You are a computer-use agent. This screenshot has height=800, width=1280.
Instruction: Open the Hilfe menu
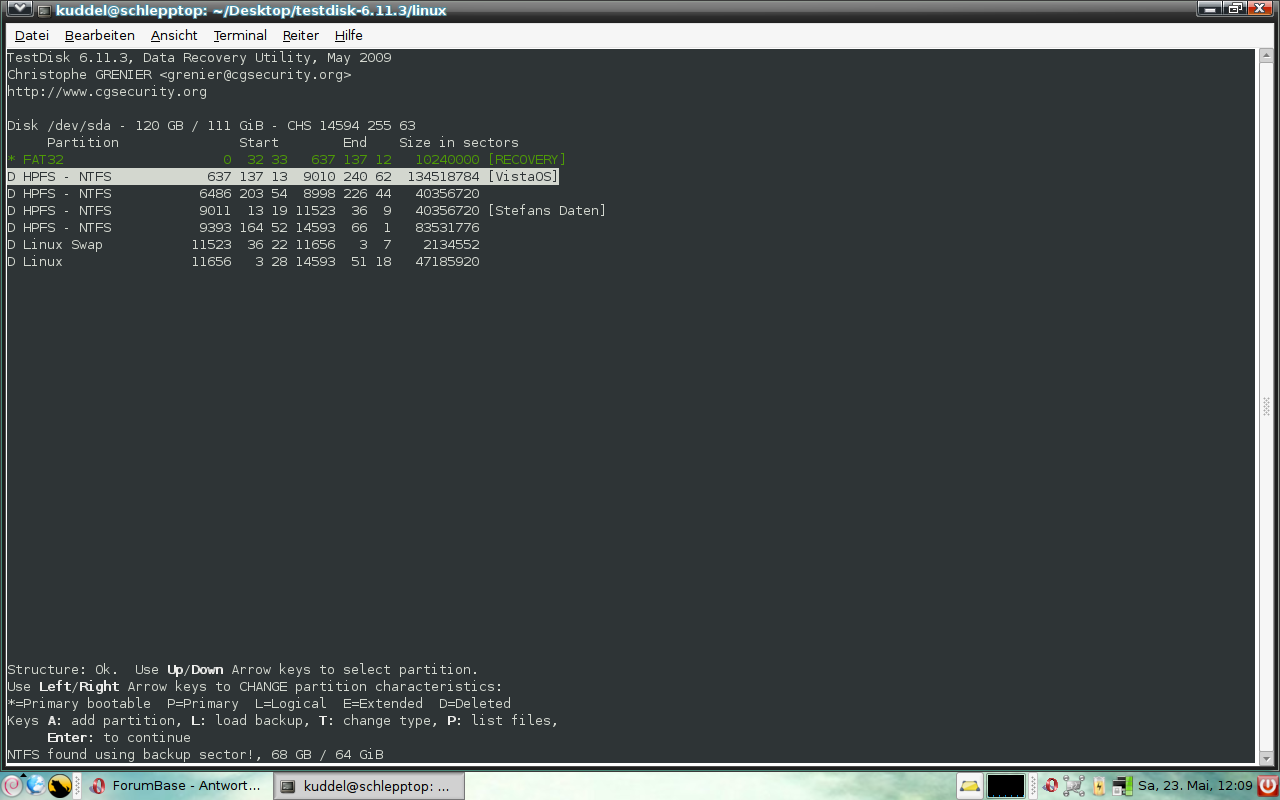point(349,35)
